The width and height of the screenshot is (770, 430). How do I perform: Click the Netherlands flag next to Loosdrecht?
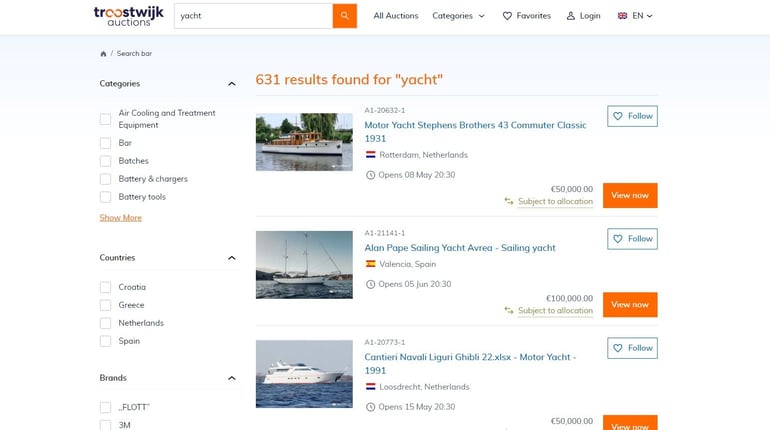coord(371,387)
